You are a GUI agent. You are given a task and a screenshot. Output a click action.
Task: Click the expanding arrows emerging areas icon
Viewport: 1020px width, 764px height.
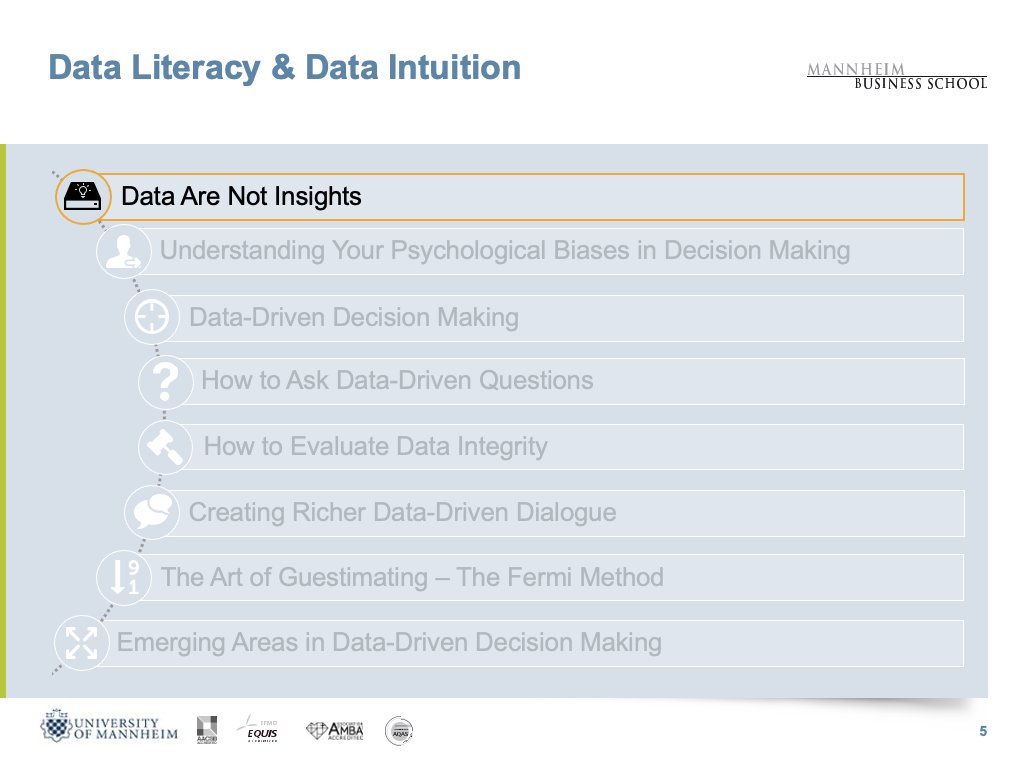81,642
